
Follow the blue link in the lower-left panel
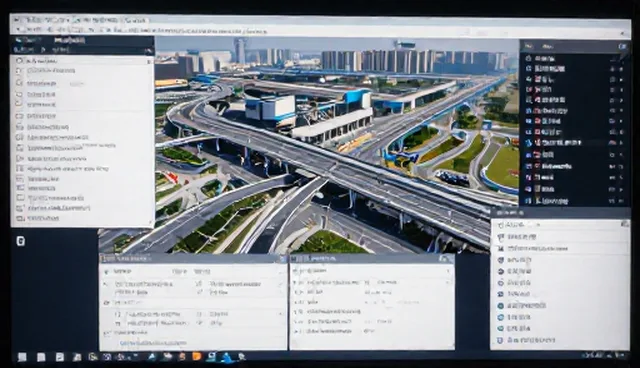(x=153, y=343)
